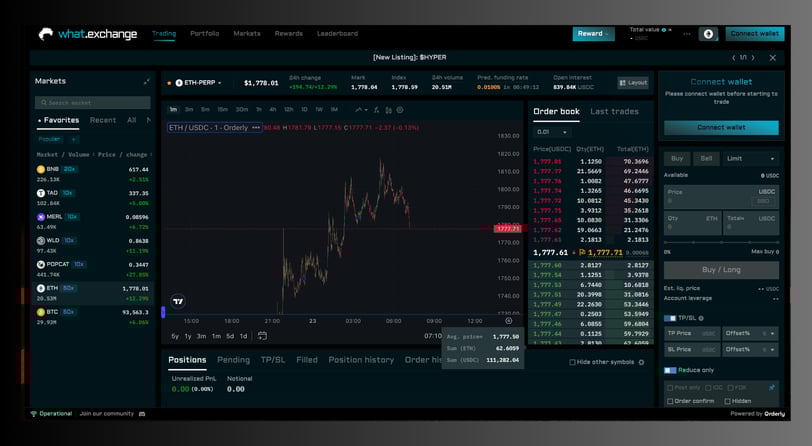
Task: Click the Buy / Long button
Action: point(721,270)
